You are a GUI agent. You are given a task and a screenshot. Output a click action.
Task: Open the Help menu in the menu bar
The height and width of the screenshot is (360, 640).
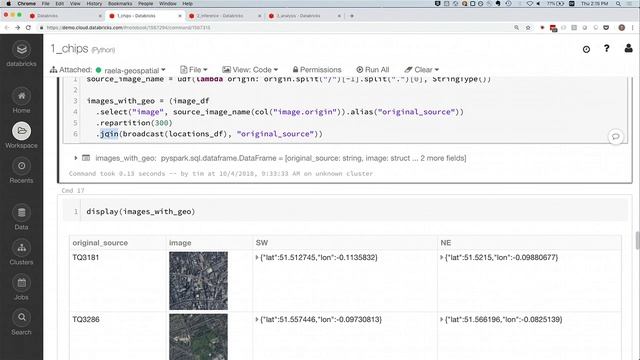click(187, 4)
